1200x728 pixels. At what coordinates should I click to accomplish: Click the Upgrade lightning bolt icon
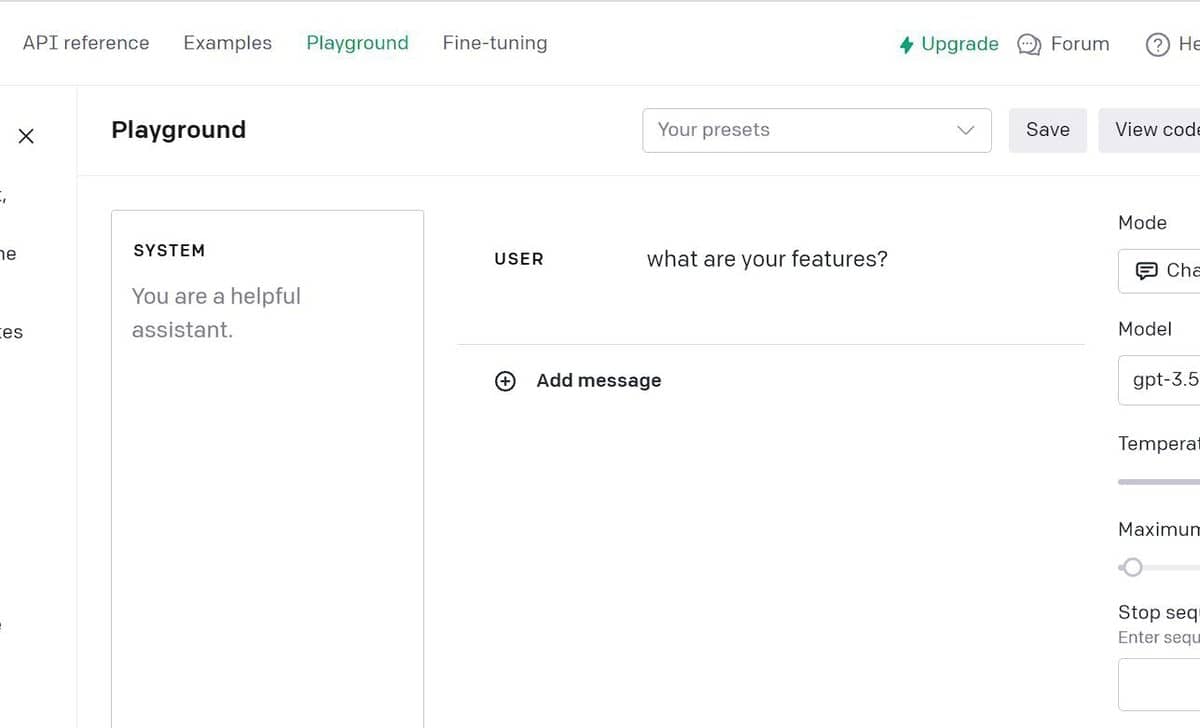(906, 45)
